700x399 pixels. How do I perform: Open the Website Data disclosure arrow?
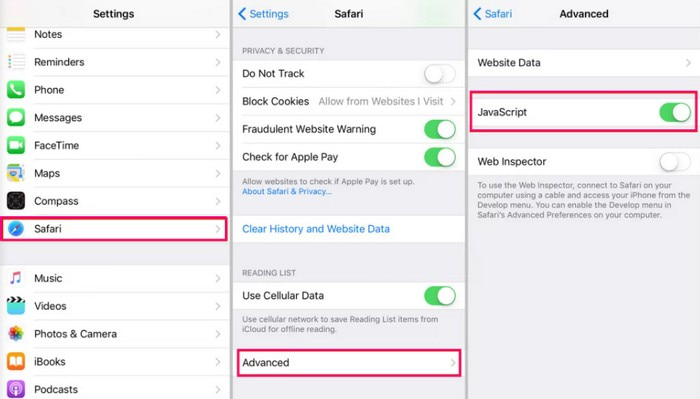coord(688,63)
